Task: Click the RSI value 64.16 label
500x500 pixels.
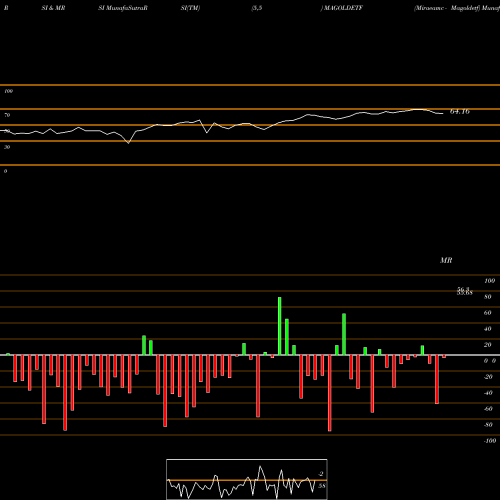Action: [x=460, y=111]
